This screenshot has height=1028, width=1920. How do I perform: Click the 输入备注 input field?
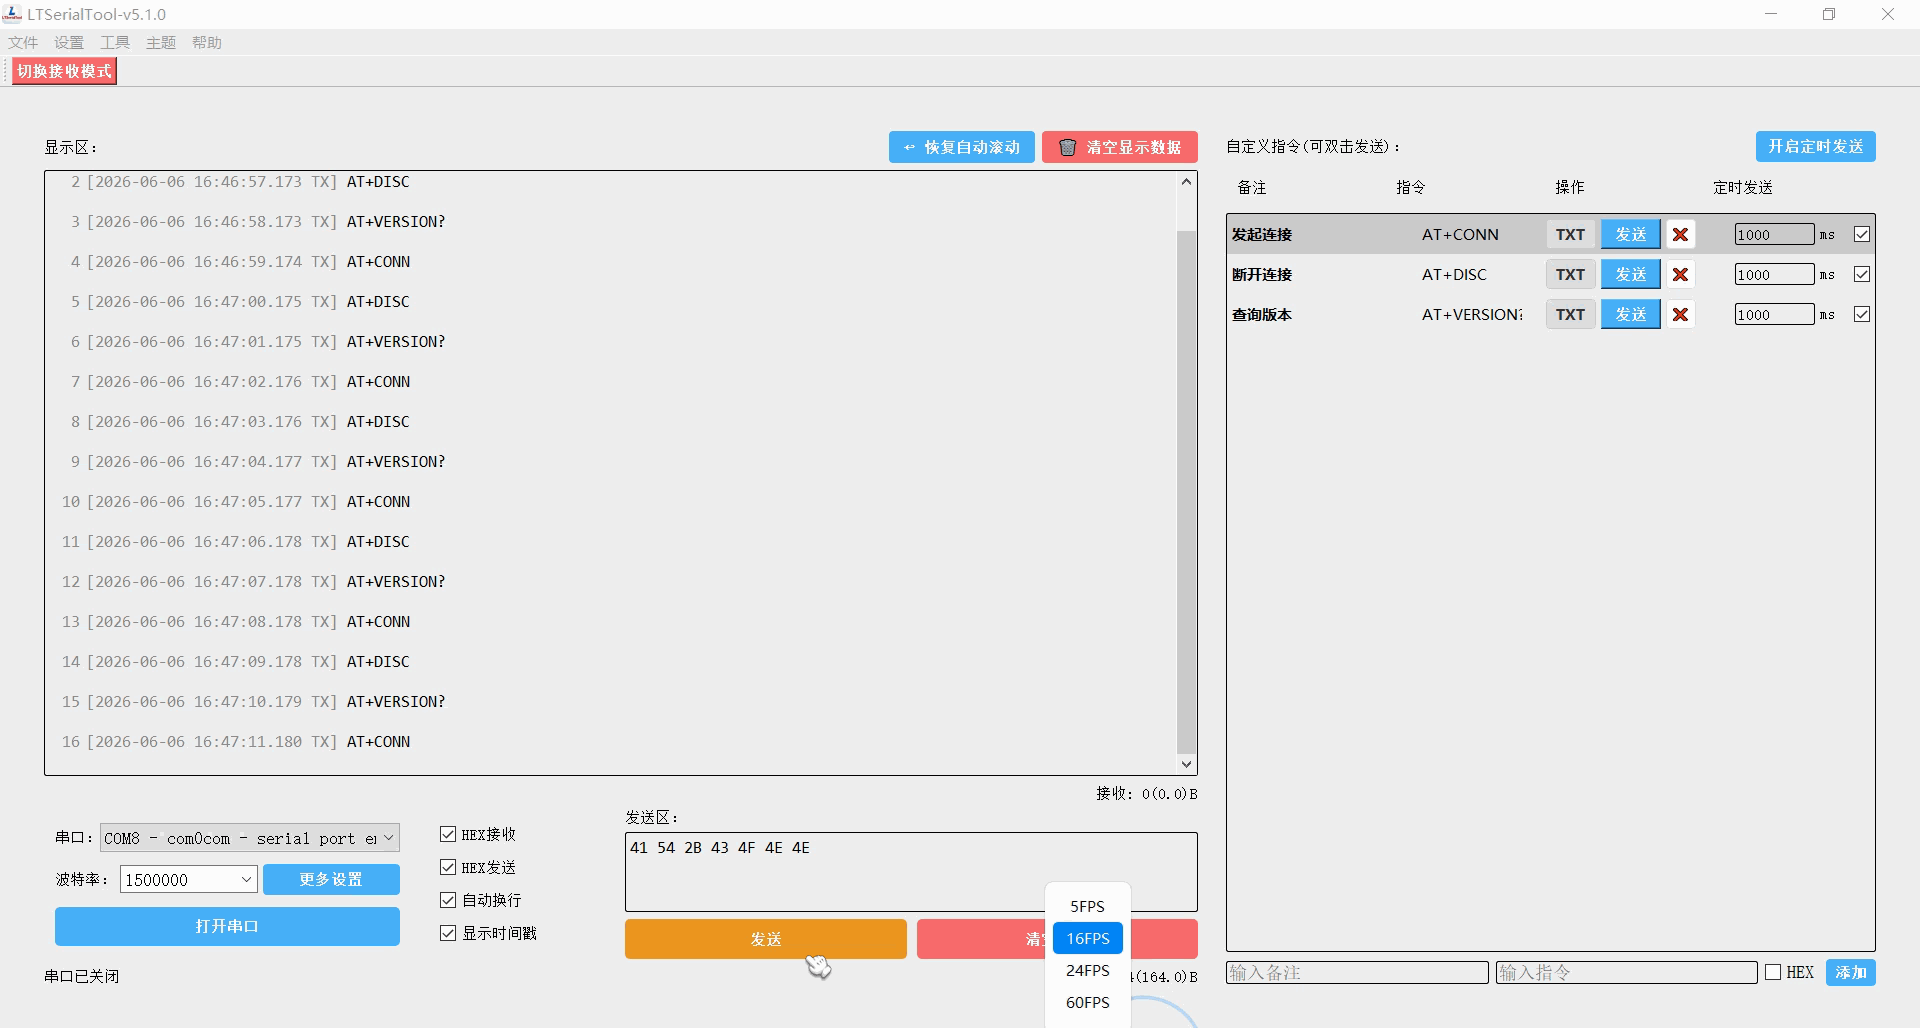[x=1357, y=972]
